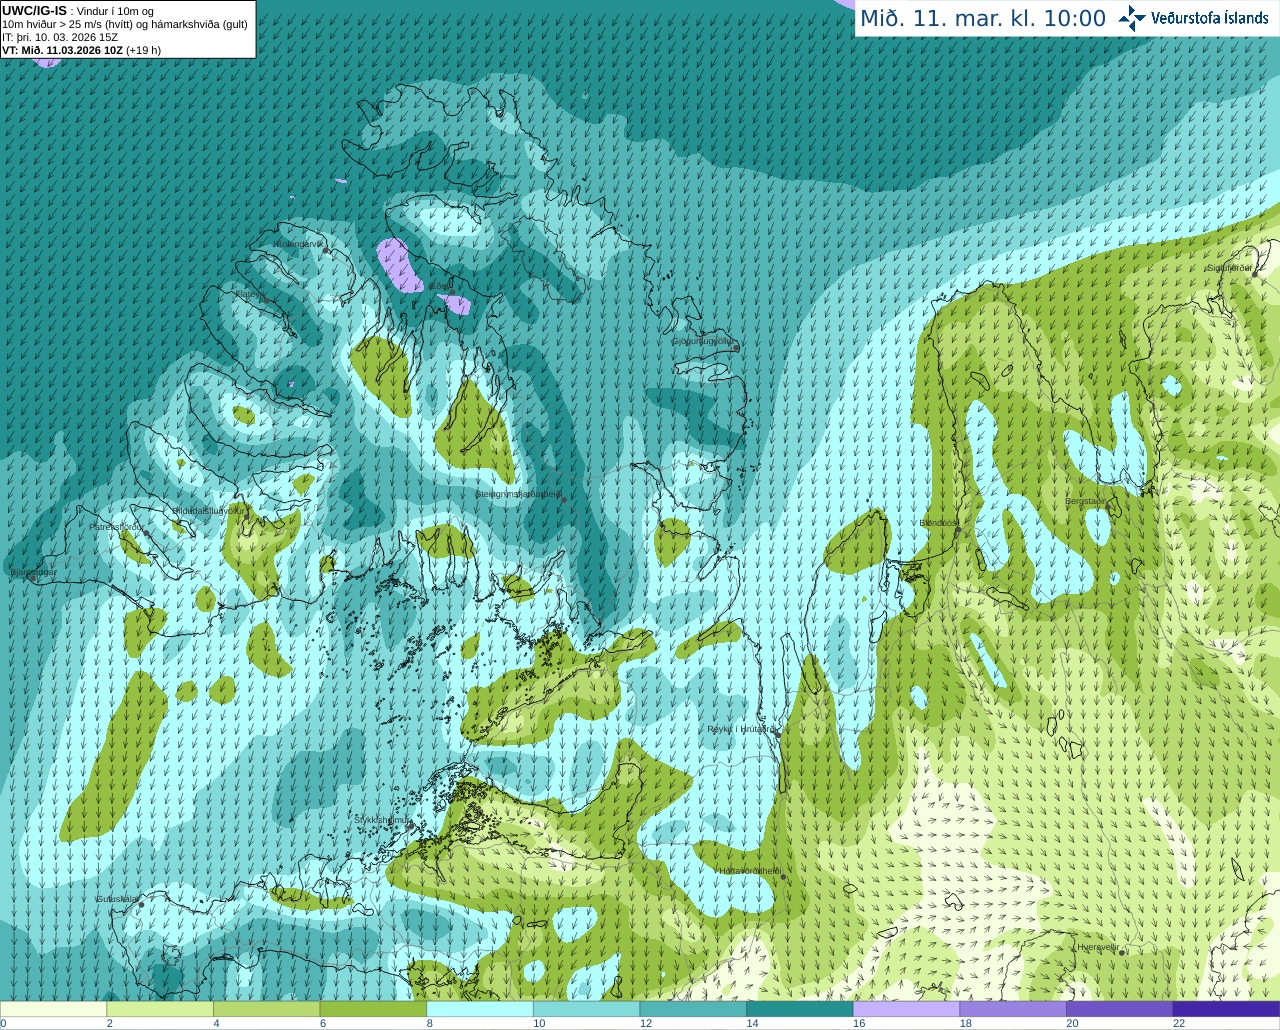Click the Gufuskálar station label
The height and width of the screenshot is (1030, 1280).
tap(116, 898)
